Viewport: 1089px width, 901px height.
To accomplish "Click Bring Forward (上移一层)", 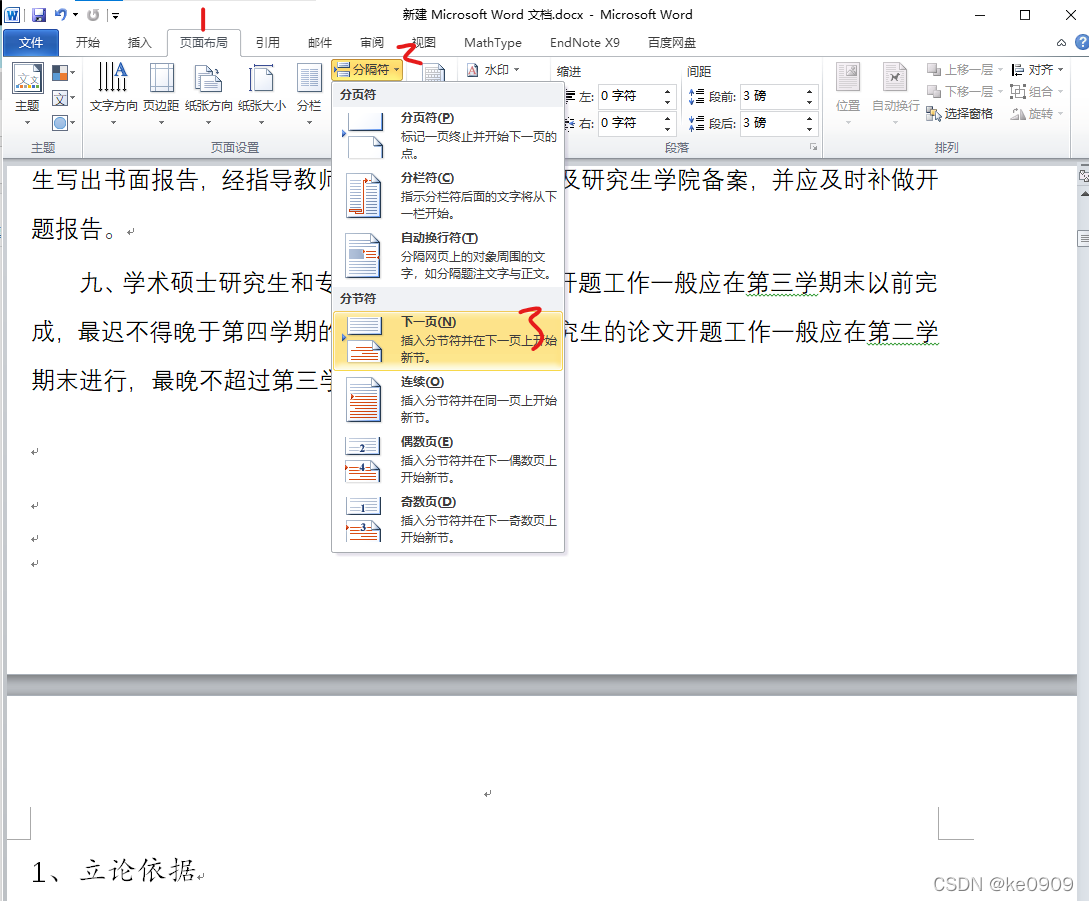I will 965,69.
